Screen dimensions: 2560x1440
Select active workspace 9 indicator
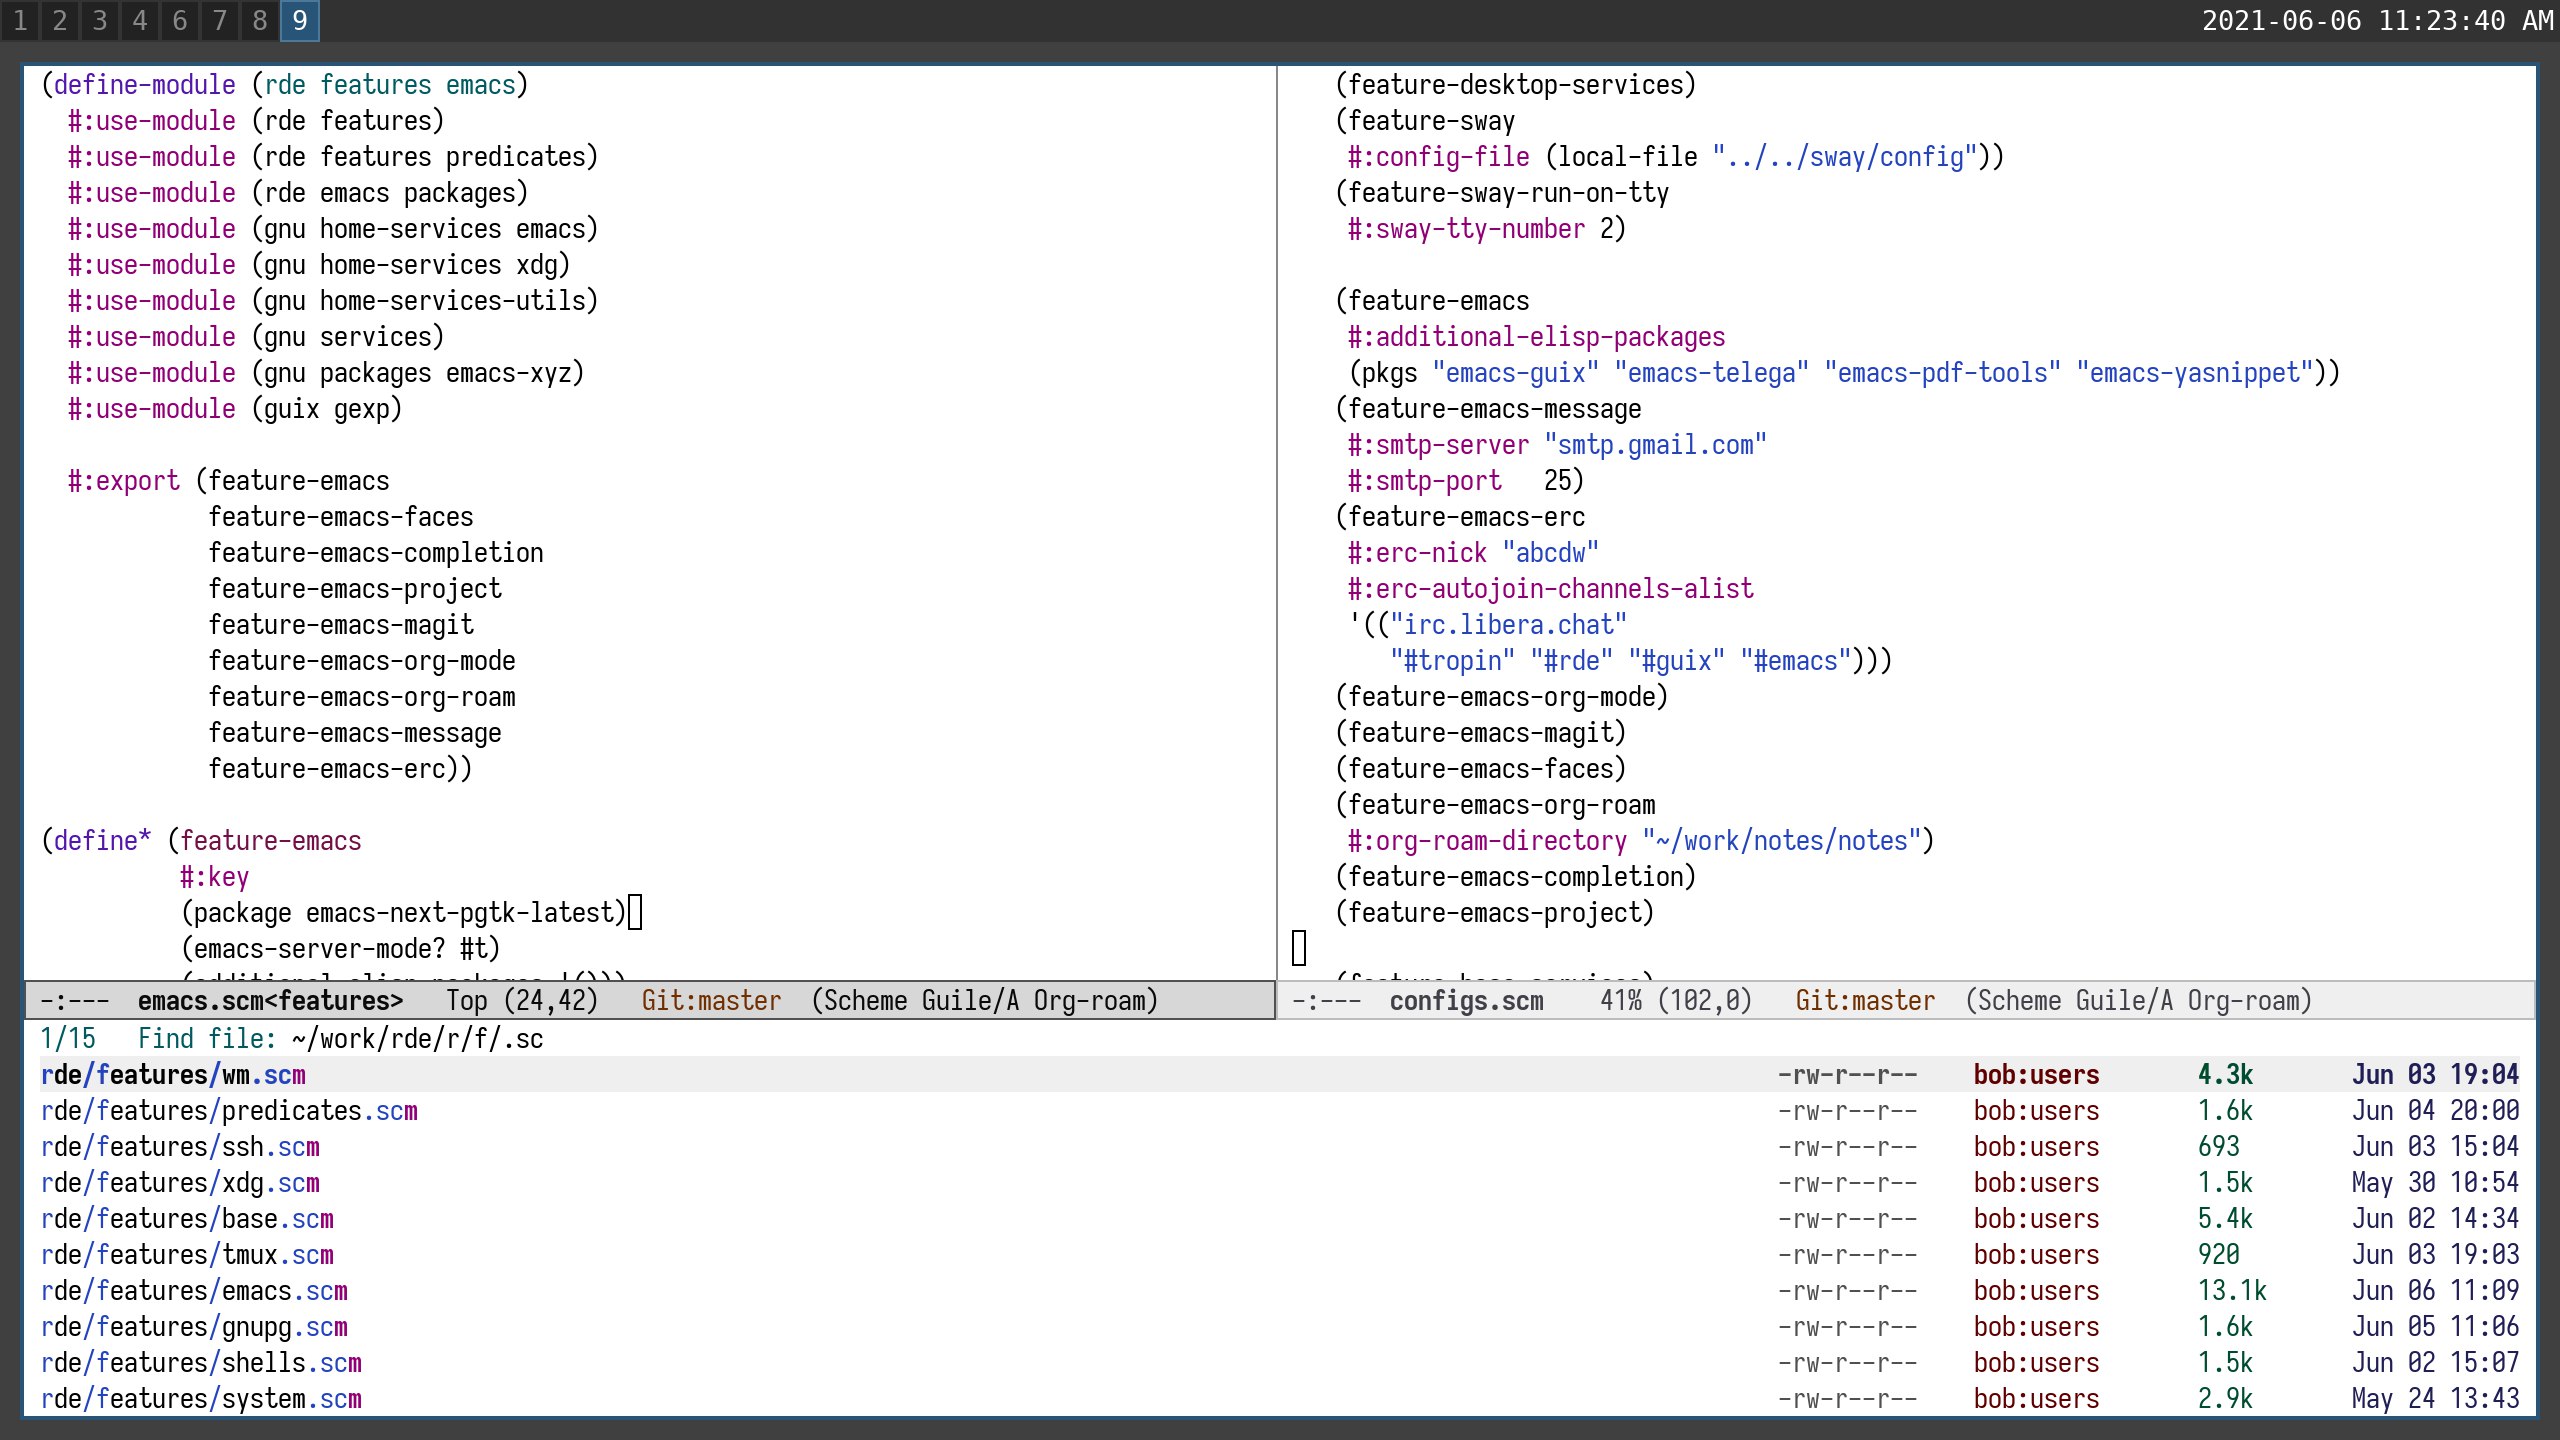click(x=299, y=21)
